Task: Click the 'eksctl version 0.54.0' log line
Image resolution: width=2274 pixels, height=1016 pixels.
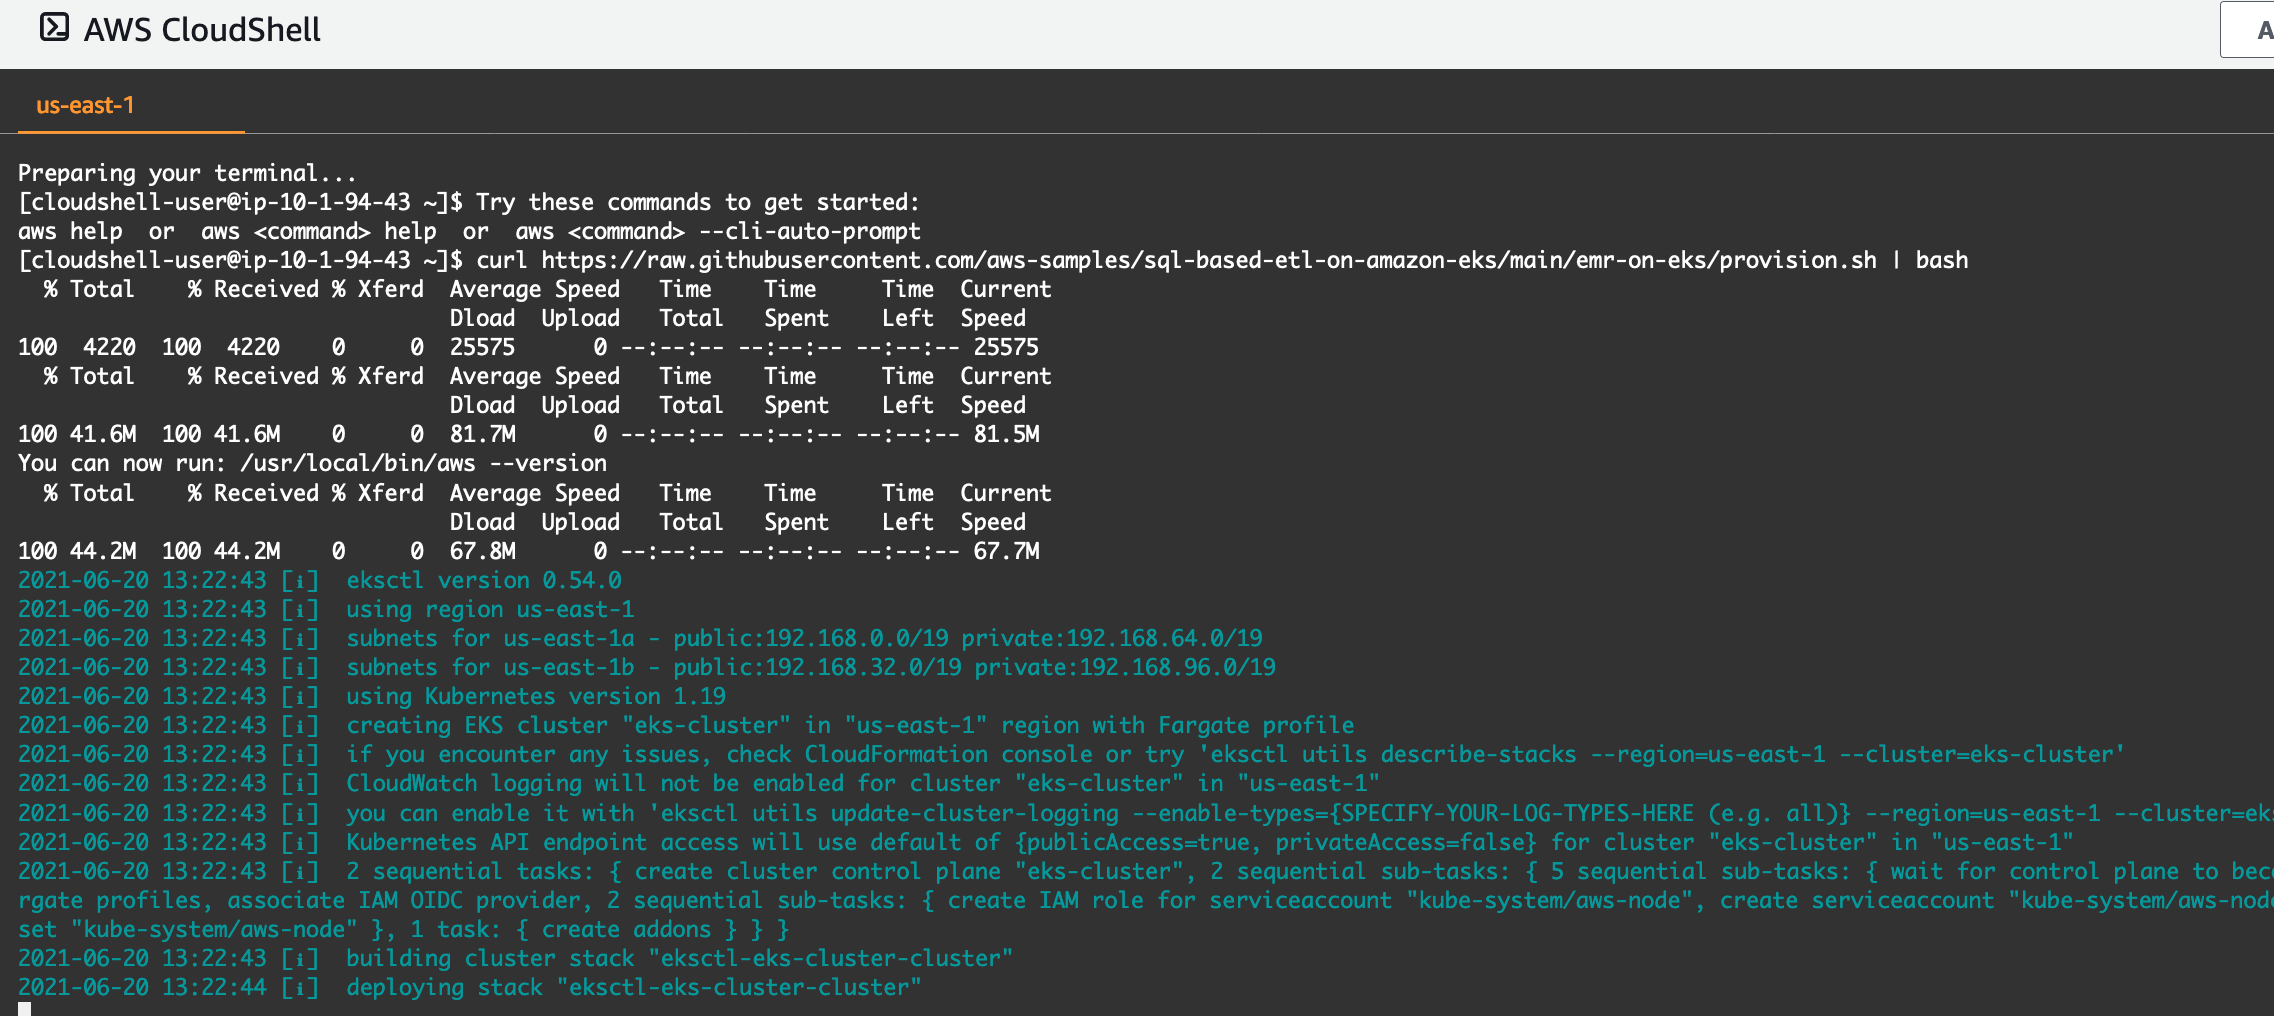Action: [x=320, y=580]
